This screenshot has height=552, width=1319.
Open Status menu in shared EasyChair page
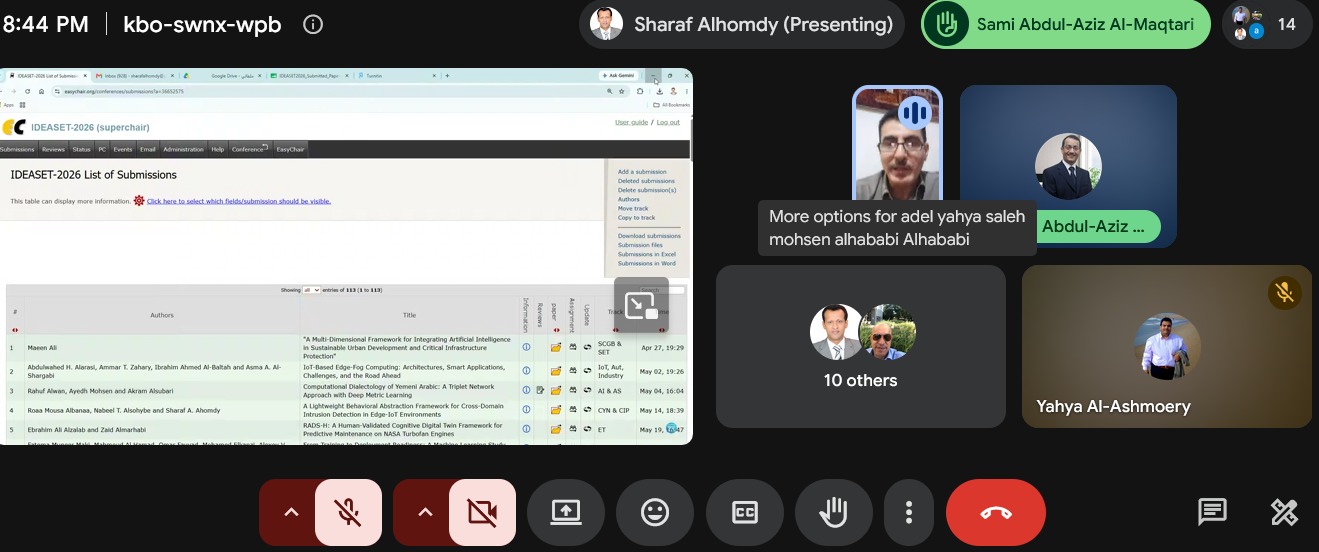point(81,149)
